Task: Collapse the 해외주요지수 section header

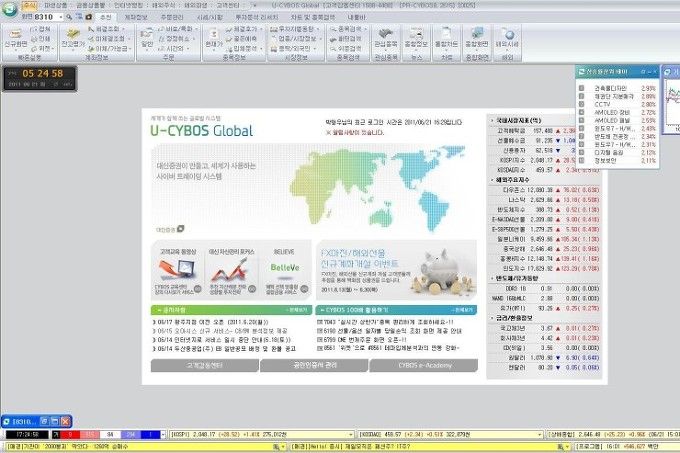Action: (x=512, y=179)
